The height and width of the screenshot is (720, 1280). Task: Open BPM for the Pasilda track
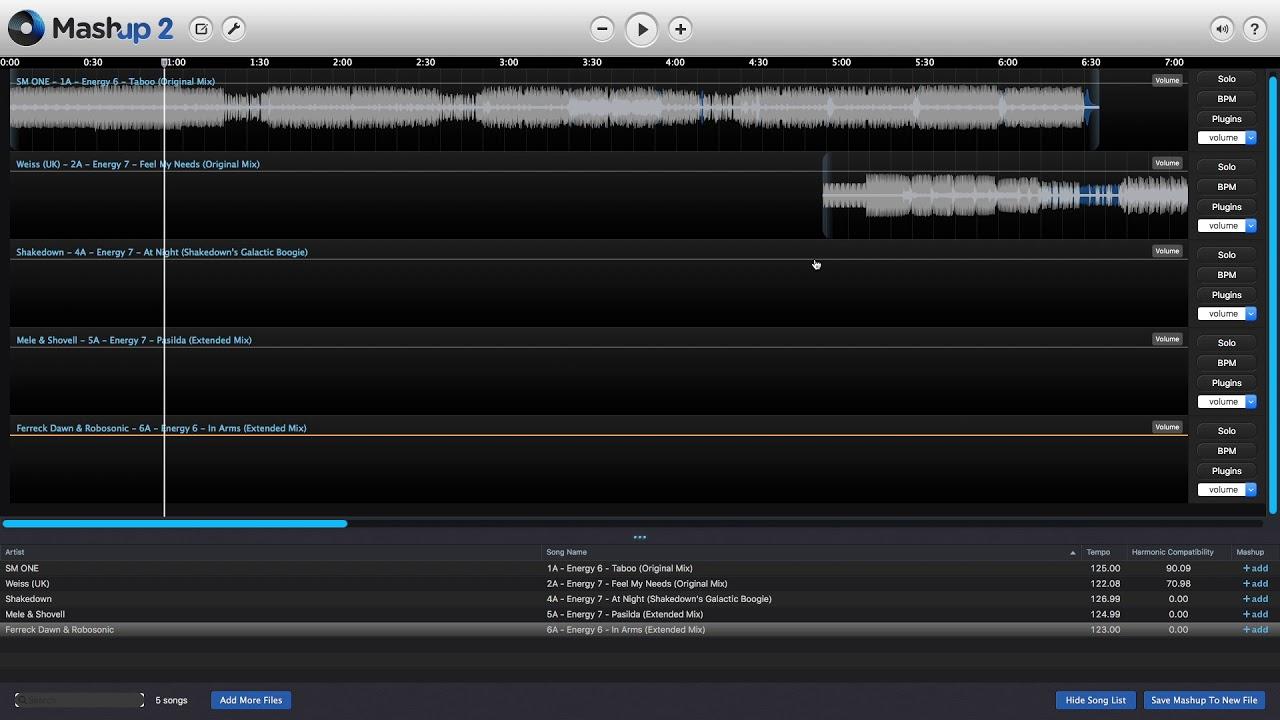coord(1227,363)
